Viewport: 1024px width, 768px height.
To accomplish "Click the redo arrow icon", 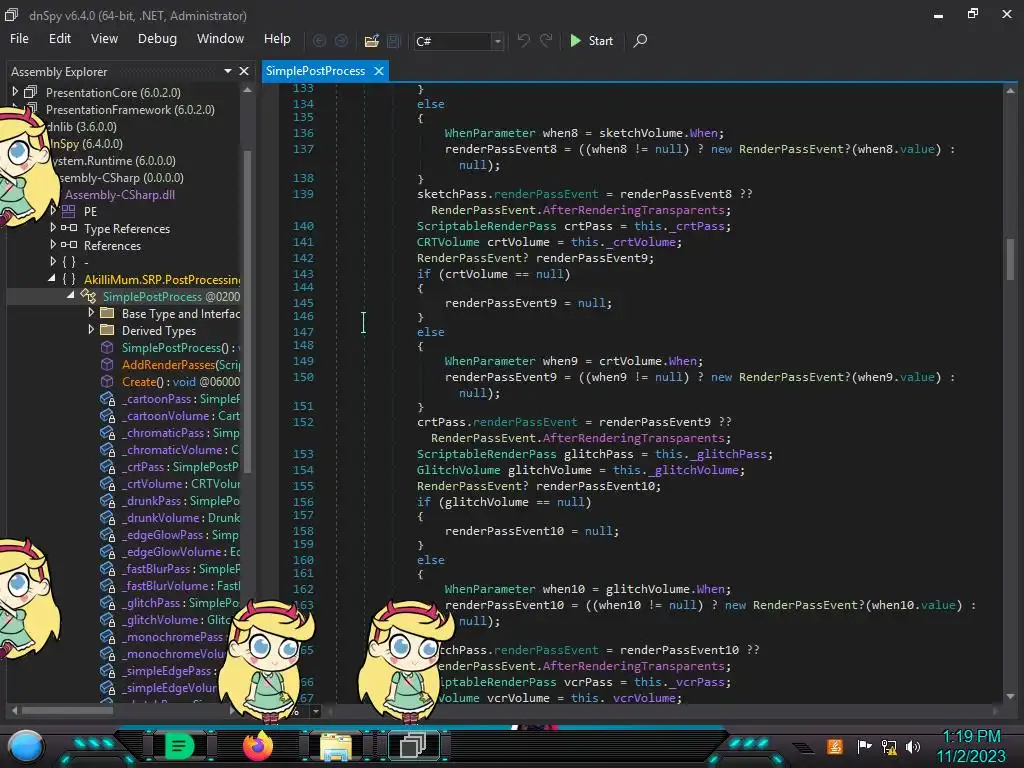I will point(546,40).
